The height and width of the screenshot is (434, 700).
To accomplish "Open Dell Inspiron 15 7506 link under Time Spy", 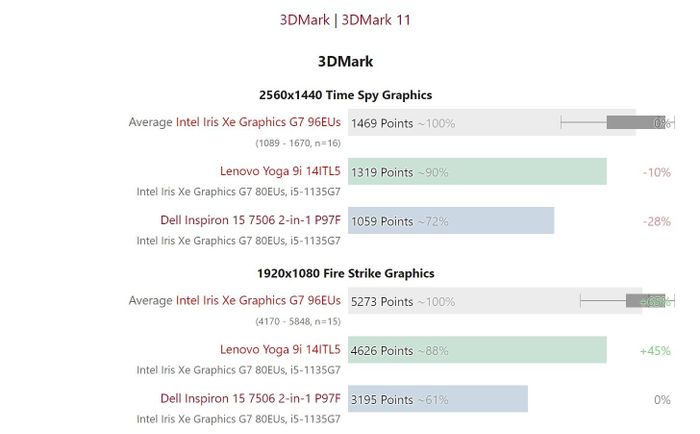I will click(x=250, y=220).
